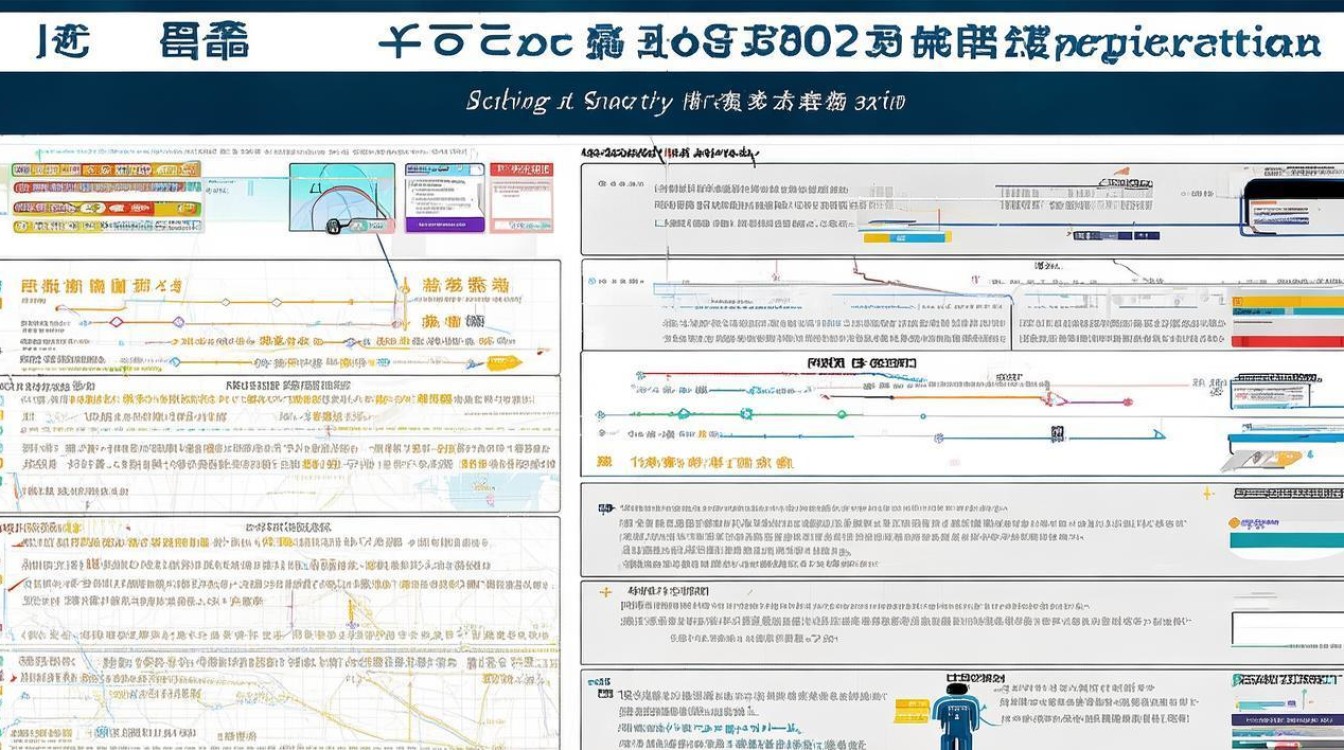Click the white diamond node on orange line
The image size is (1344, 750).
point(227,302)
